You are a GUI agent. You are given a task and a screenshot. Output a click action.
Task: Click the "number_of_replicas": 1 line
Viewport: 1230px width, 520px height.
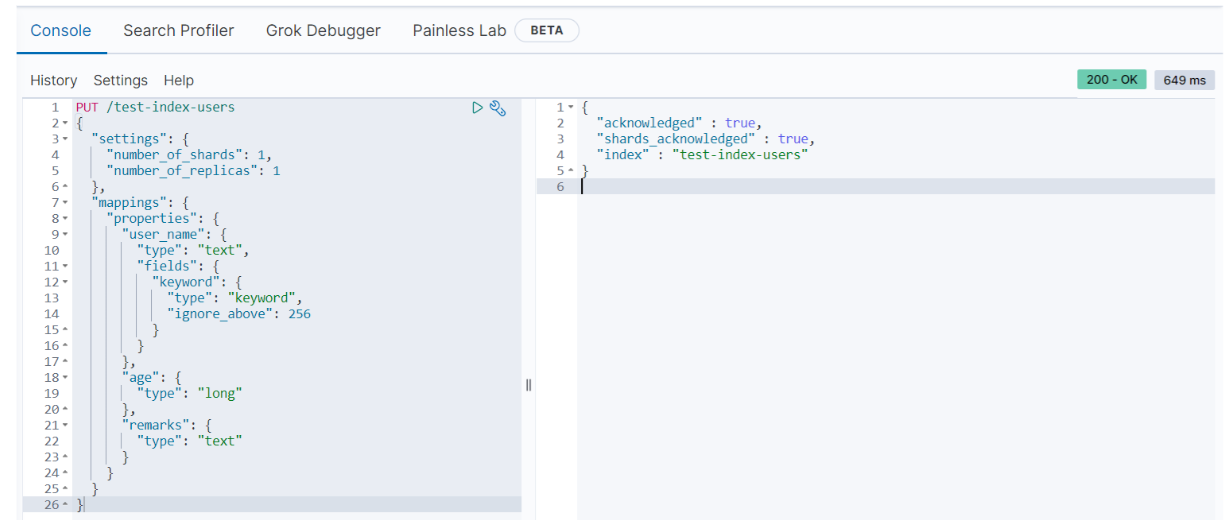[193, 171]
